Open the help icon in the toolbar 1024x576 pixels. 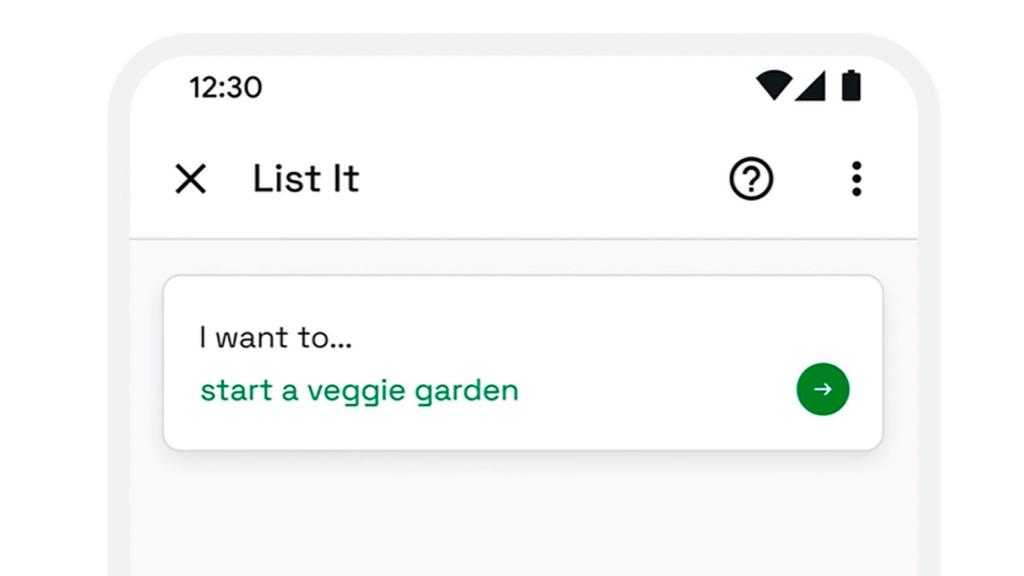point(750,179)
